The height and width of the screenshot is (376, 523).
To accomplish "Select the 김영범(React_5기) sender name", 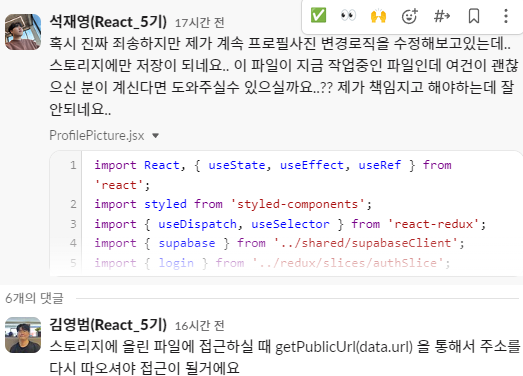I will (x=108, y=325).
